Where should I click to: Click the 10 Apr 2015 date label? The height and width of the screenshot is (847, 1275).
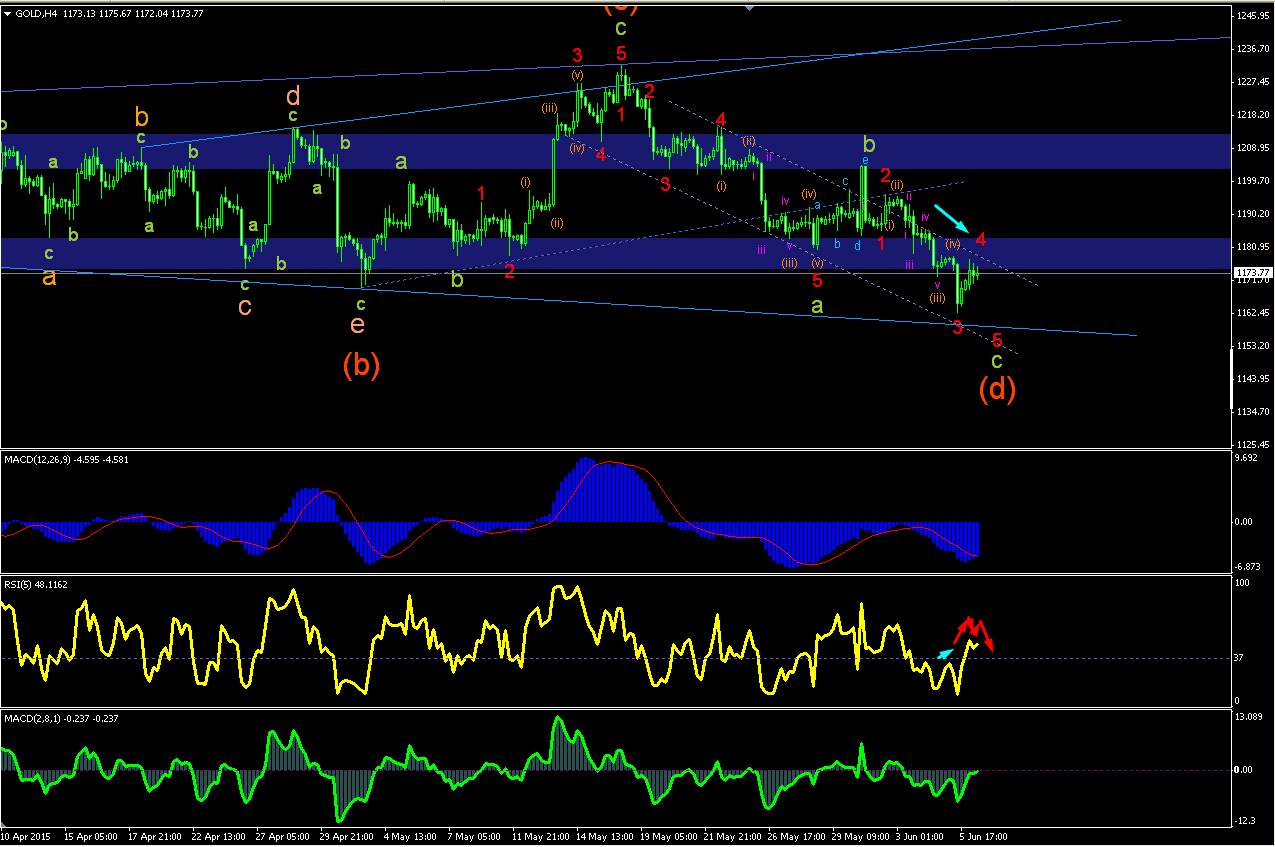23,835
